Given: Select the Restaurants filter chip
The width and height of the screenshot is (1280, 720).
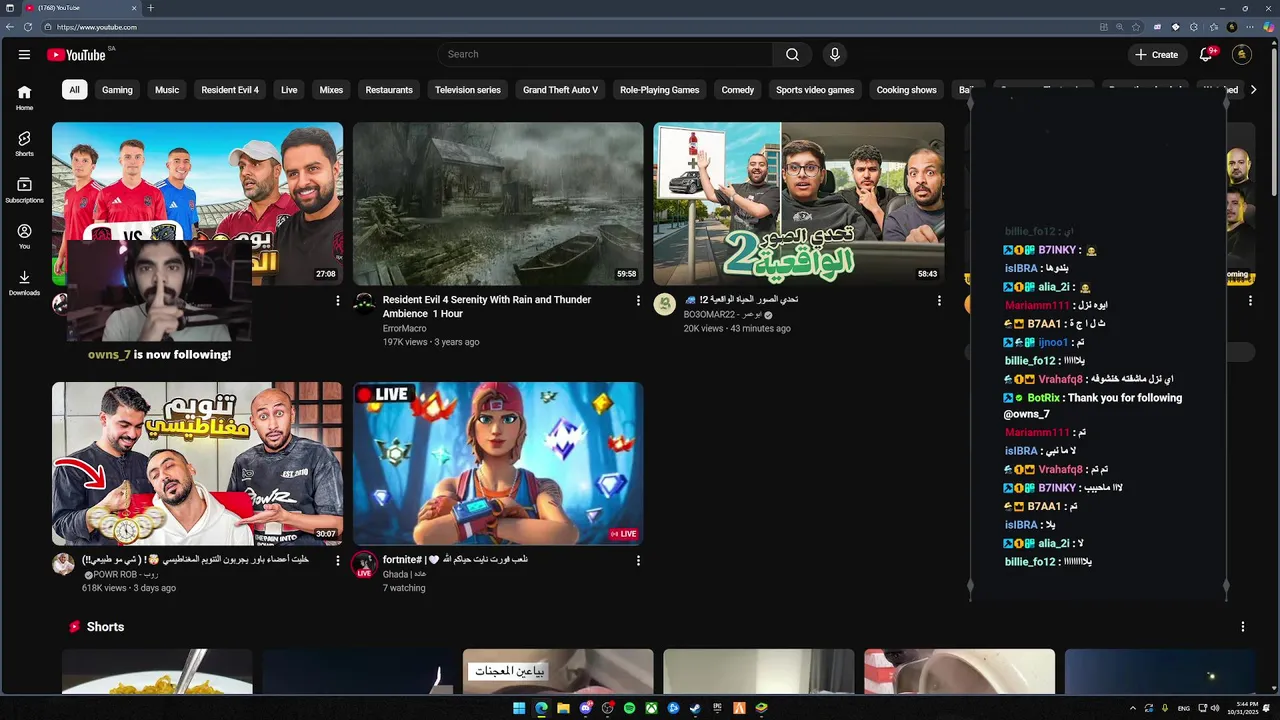Looking at the screenshot, I should (x=389, y=90).
